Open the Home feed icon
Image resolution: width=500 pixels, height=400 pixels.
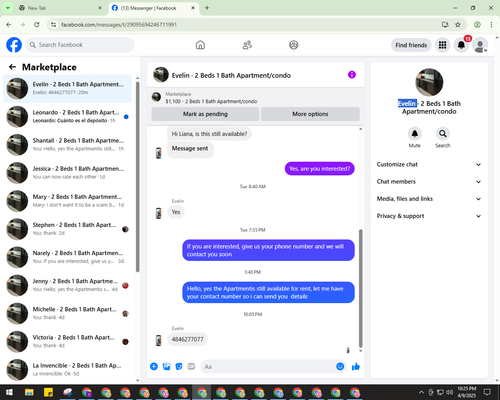point(200,45)
